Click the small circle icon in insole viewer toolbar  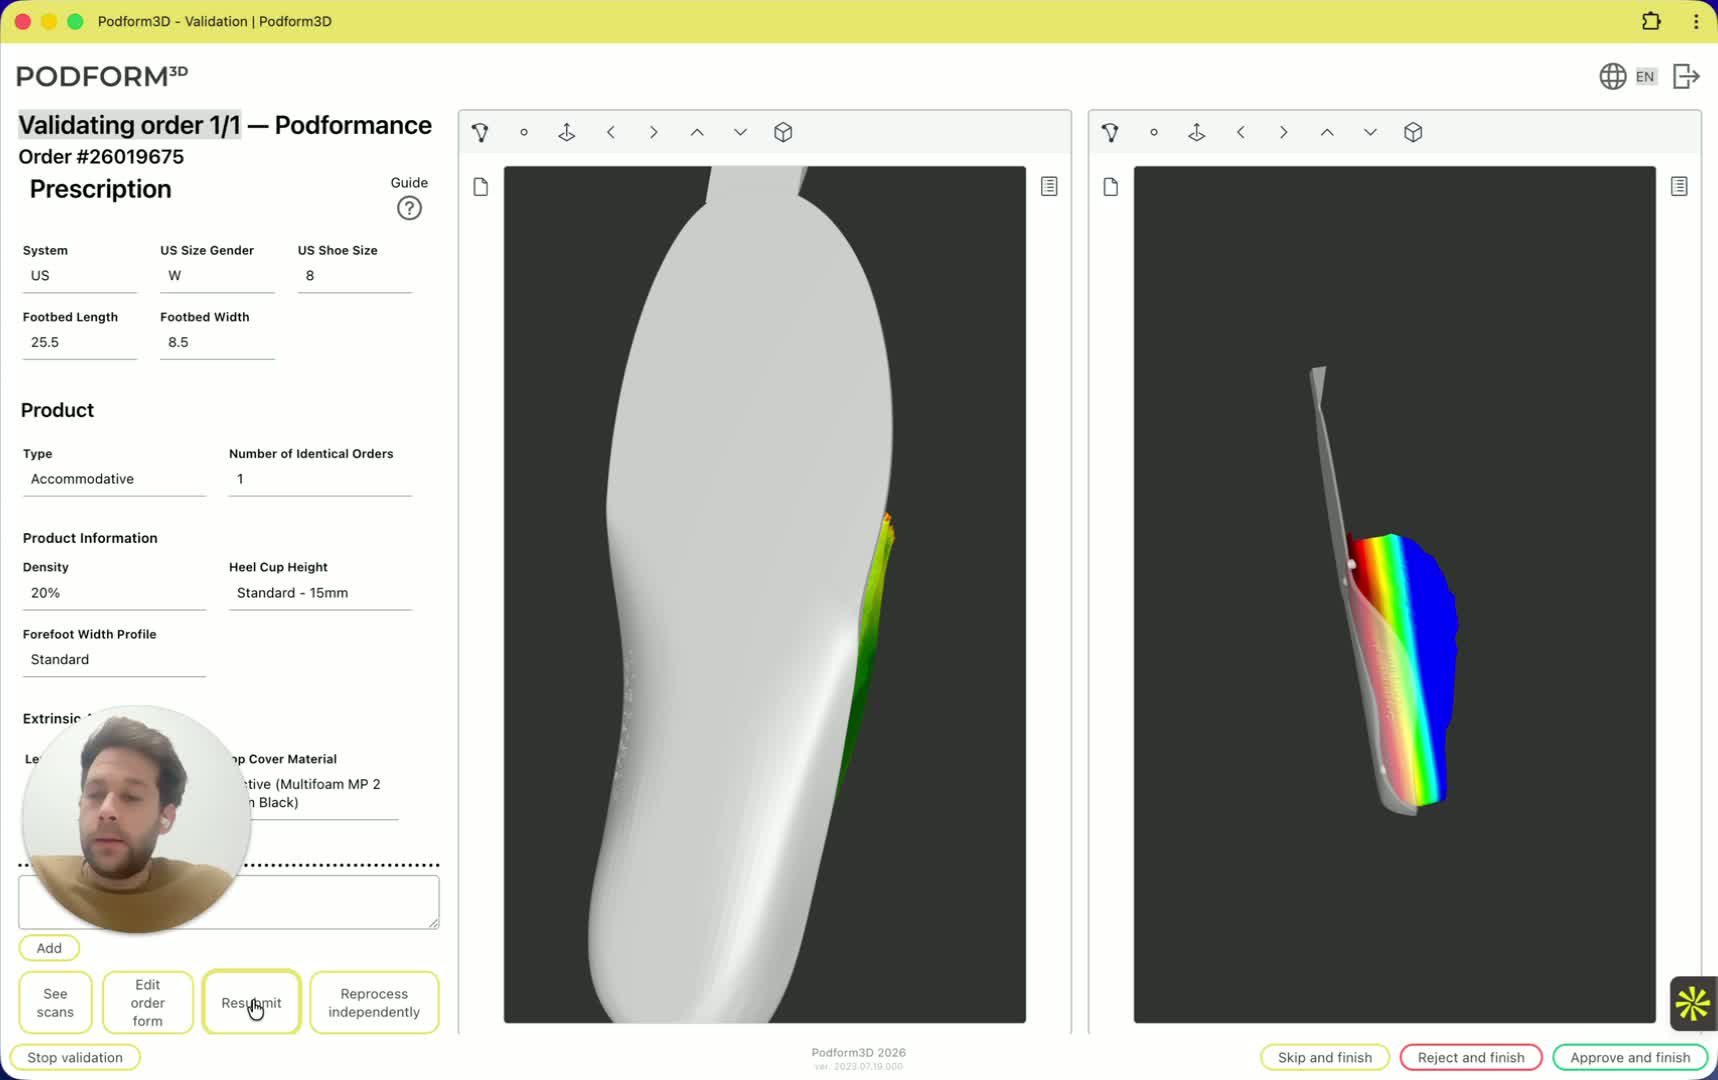click(524, 132)
